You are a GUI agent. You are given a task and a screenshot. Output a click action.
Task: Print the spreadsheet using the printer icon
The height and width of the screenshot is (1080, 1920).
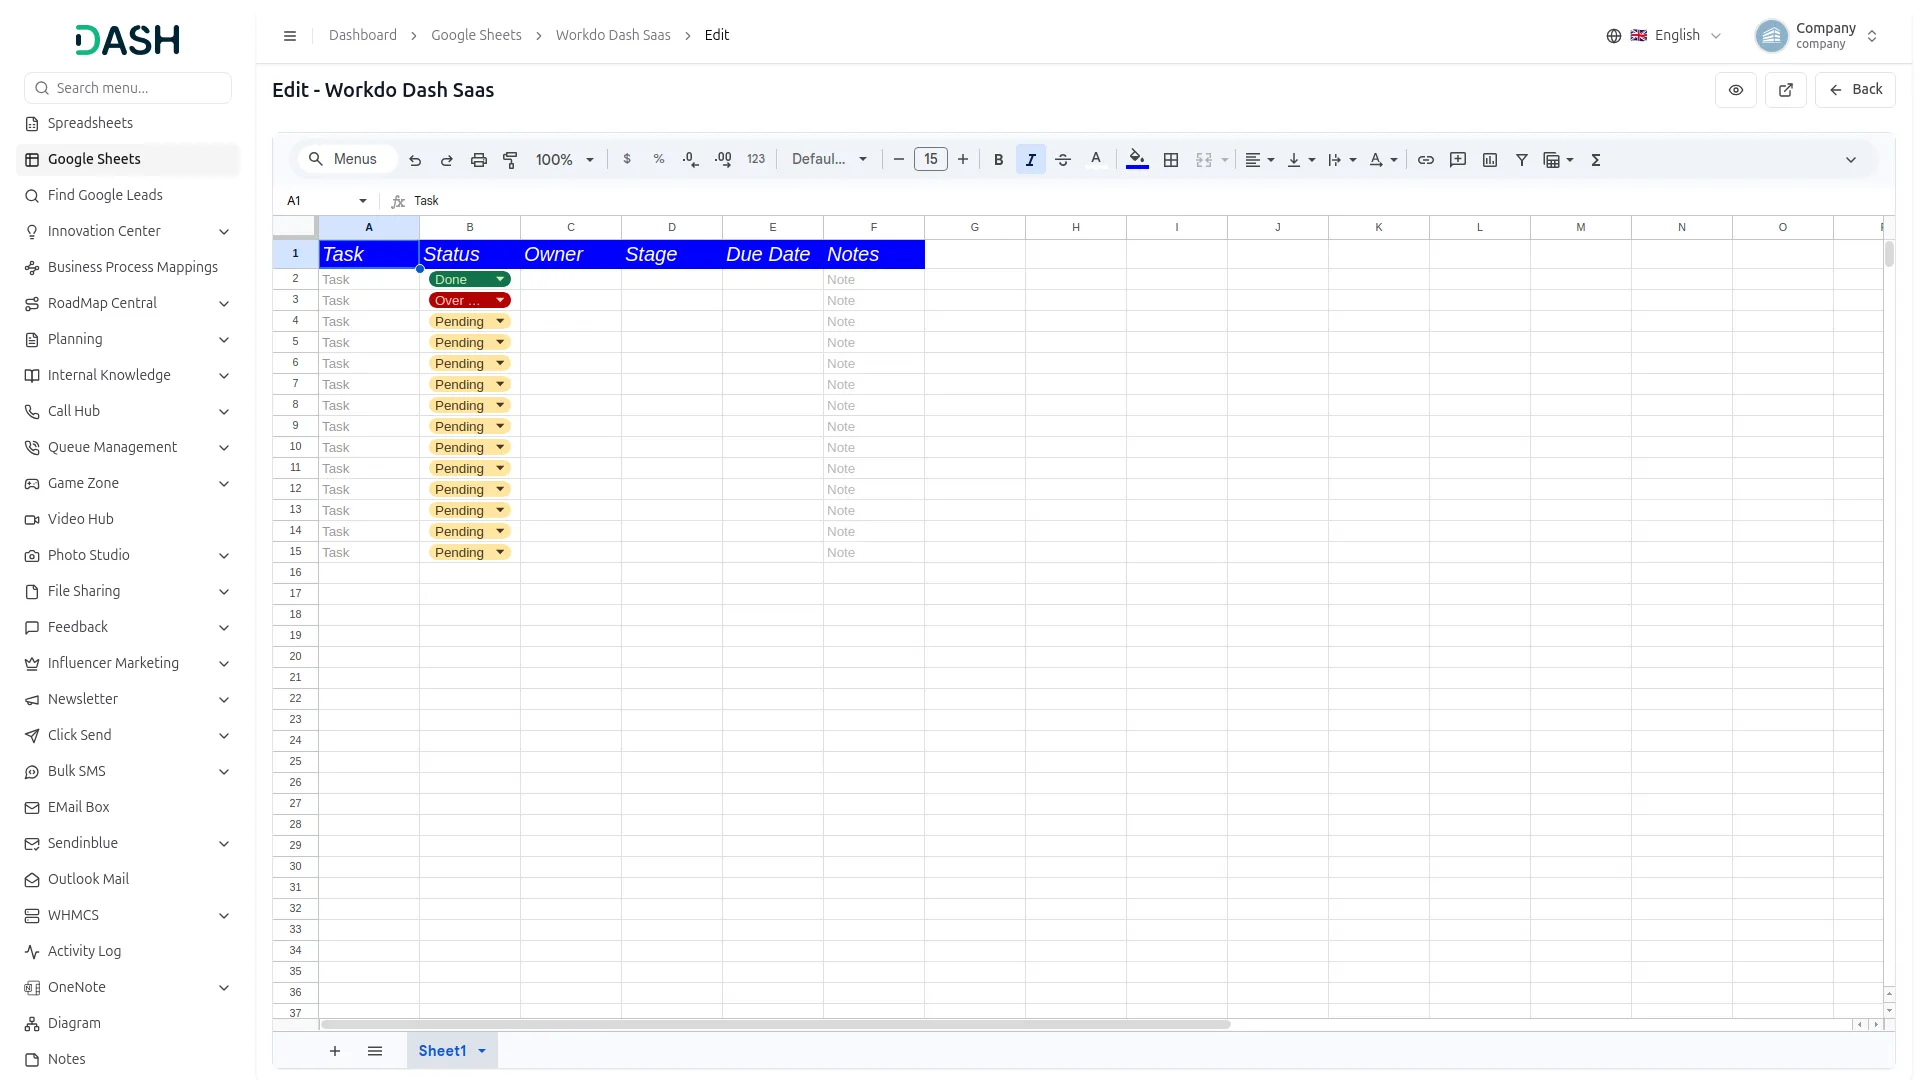pyautogui.click(x=479, y=160)
